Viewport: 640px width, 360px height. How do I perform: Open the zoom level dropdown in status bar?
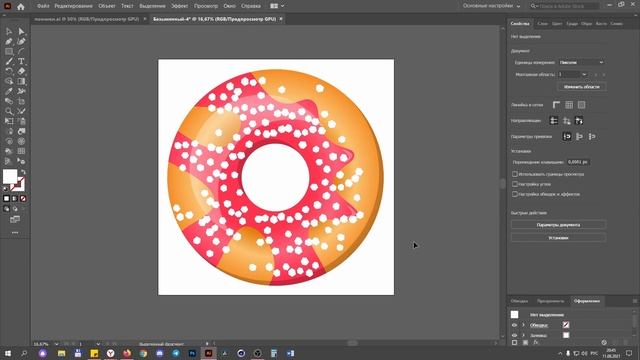tap(56, 344)
